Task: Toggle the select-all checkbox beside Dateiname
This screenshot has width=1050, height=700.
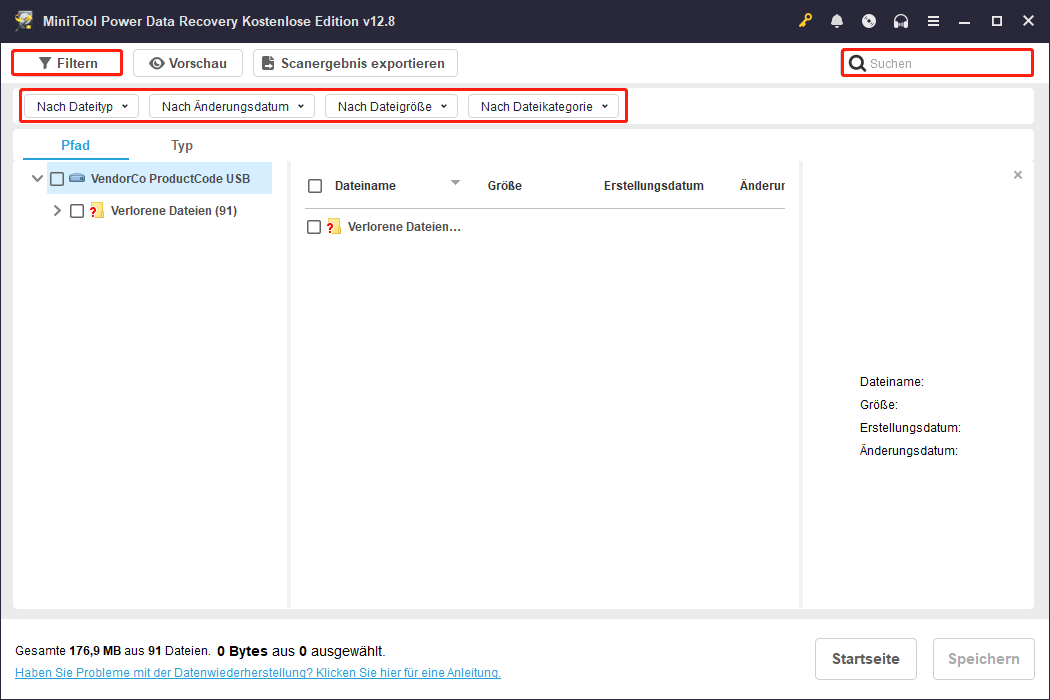Action: coord(315,186)
